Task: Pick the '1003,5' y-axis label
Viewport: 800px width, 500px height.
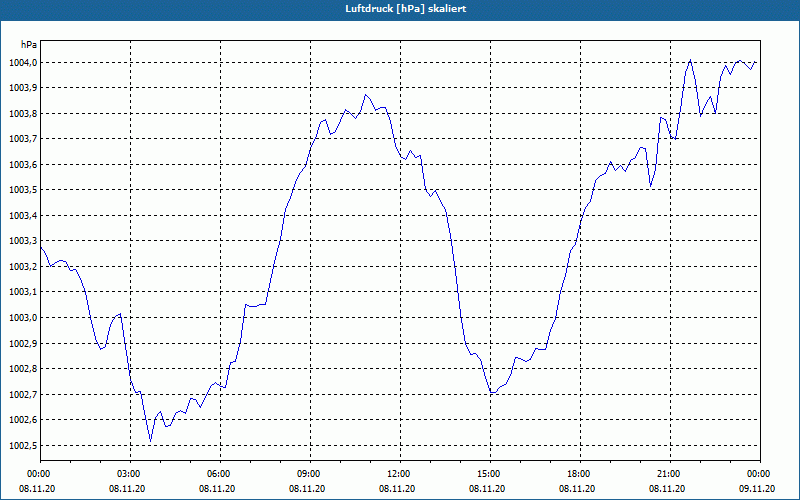Action: [x=22, y=190]
